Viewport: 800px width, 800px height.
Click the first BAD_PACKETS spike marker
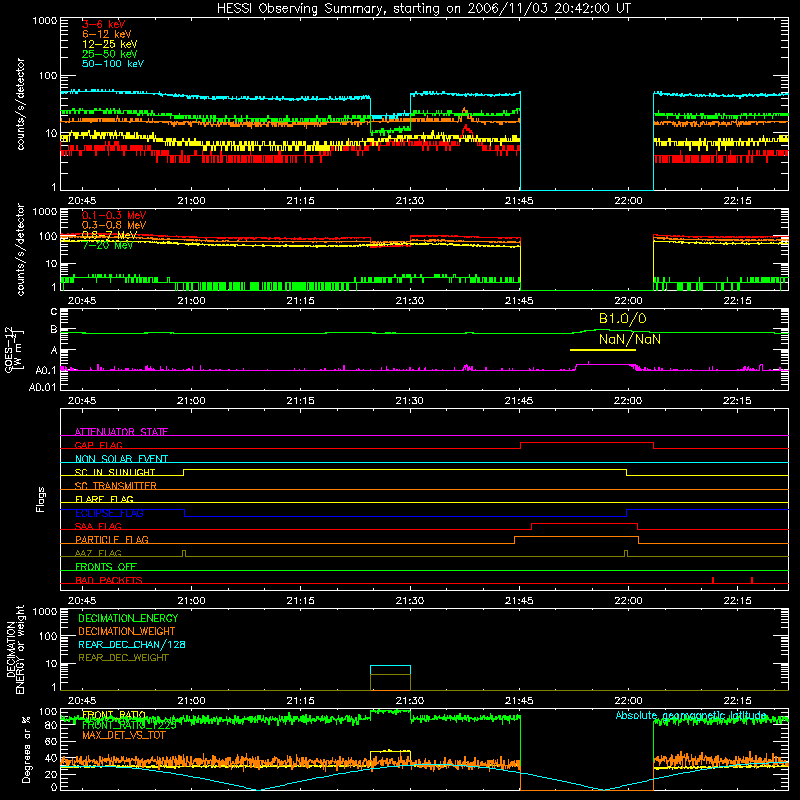713,580
